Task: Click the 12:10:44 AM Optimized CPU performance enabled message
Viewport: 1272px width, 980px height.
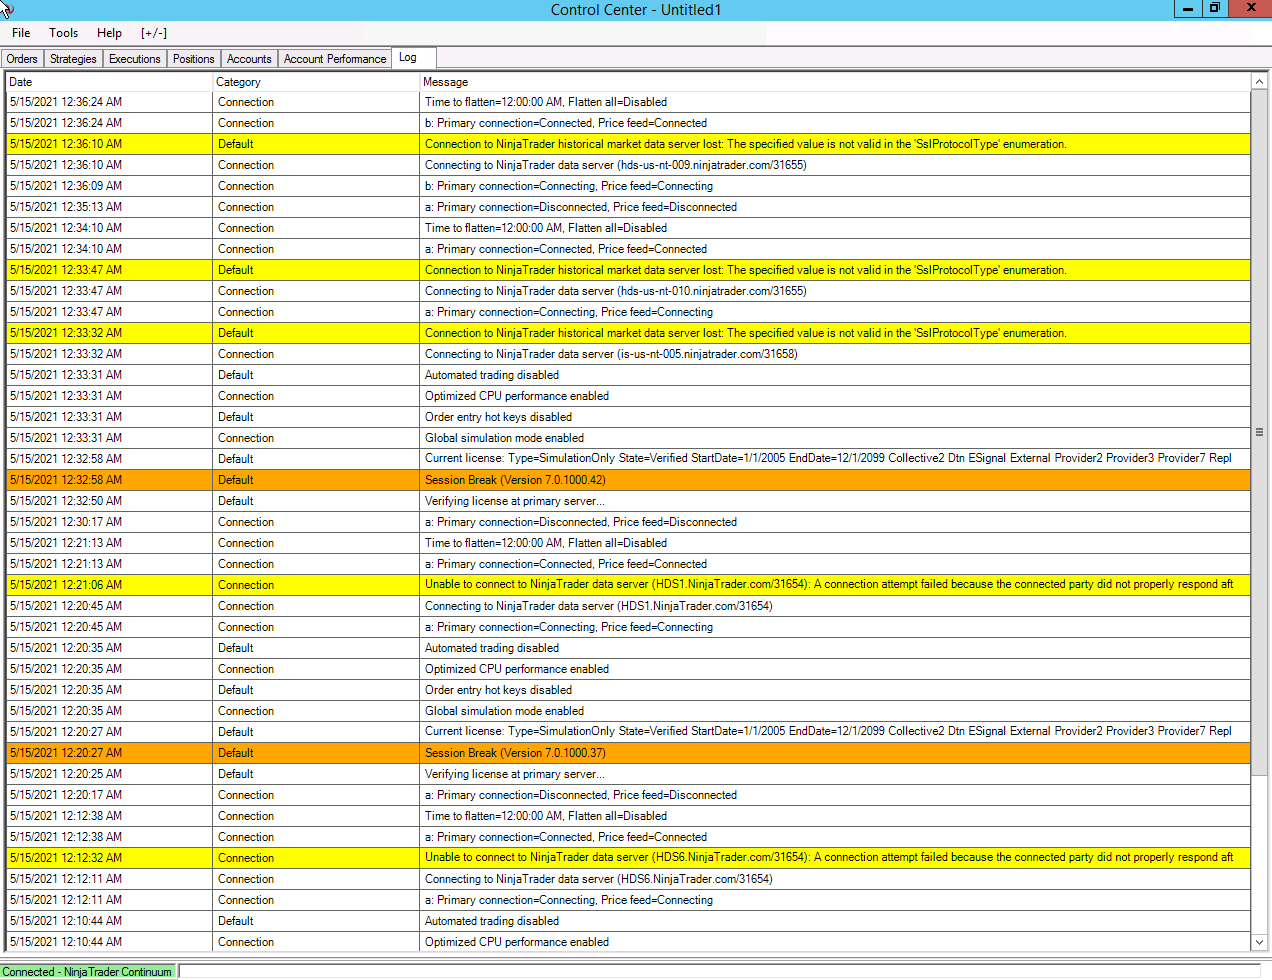Action: (517, 942)
